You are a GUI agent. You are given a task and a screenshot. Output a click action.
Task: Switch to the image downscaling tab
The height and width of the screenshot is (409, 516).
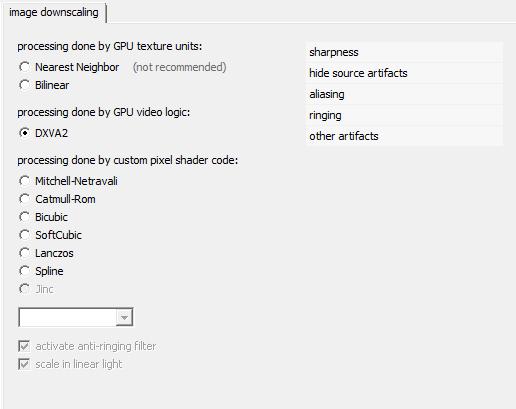pyautogui.click(x=54, y=13)
